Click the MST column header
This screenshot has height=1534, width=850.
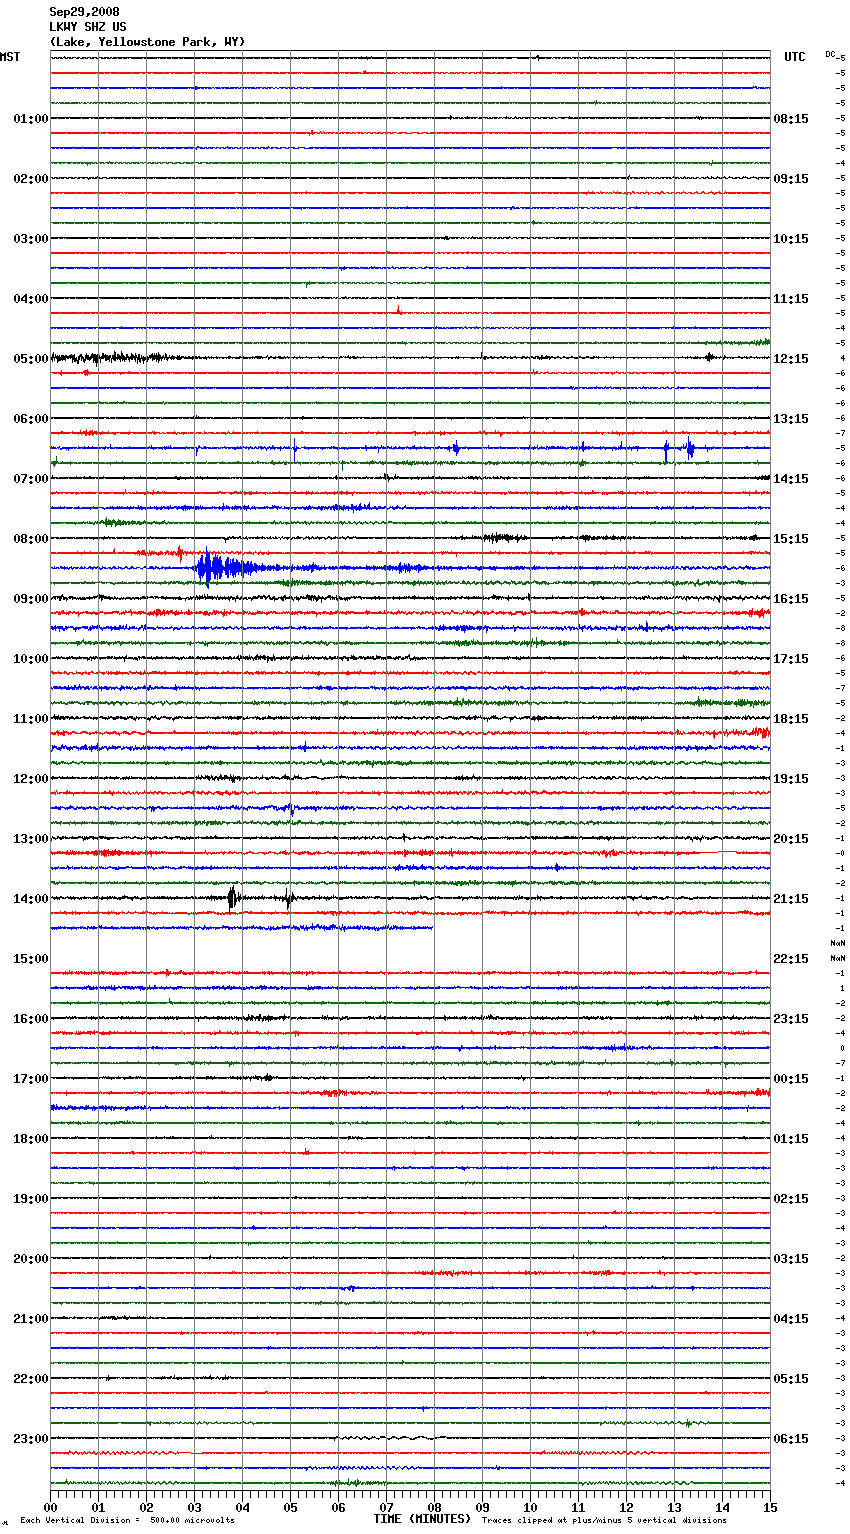coord(10,57)
